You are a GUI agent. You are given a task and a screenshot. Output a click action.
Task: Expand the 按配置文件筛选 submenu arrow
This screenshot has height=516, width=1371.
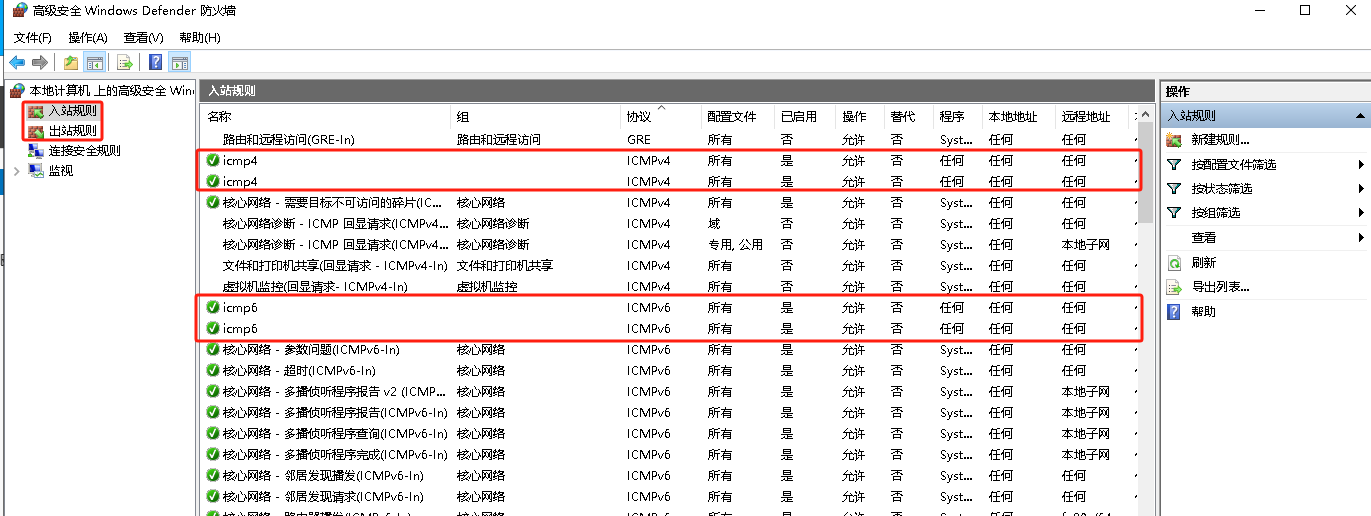coord(1361,165)
